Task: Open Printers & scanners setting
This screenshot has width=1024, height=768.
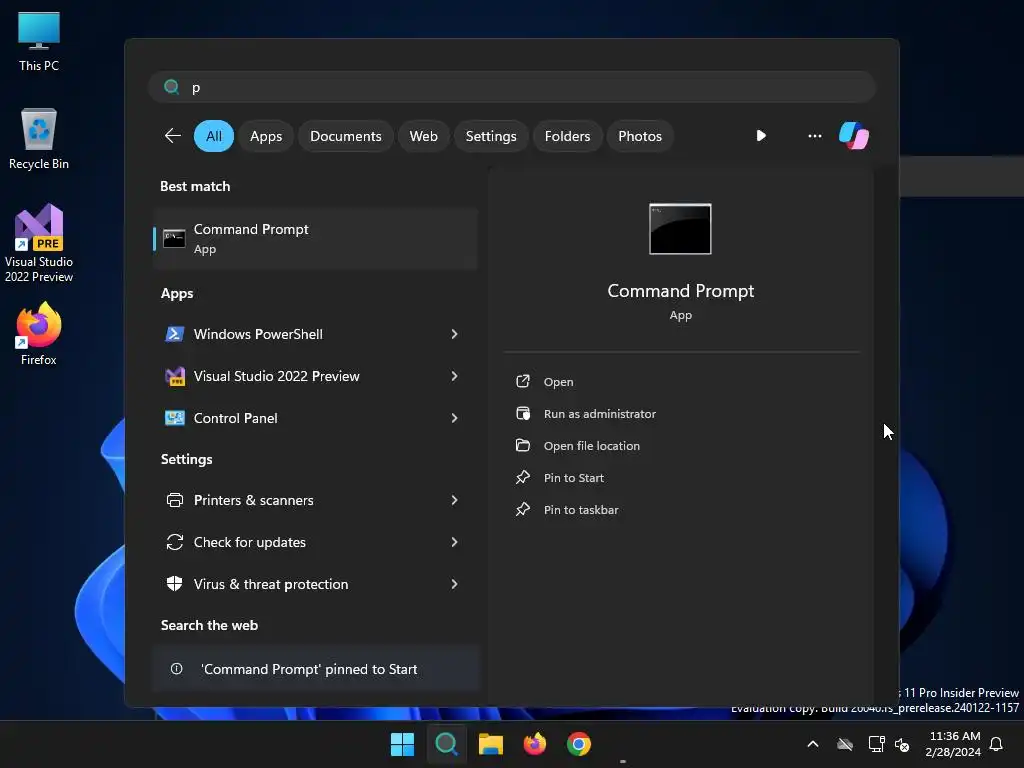Action: (x=315, y=500)
